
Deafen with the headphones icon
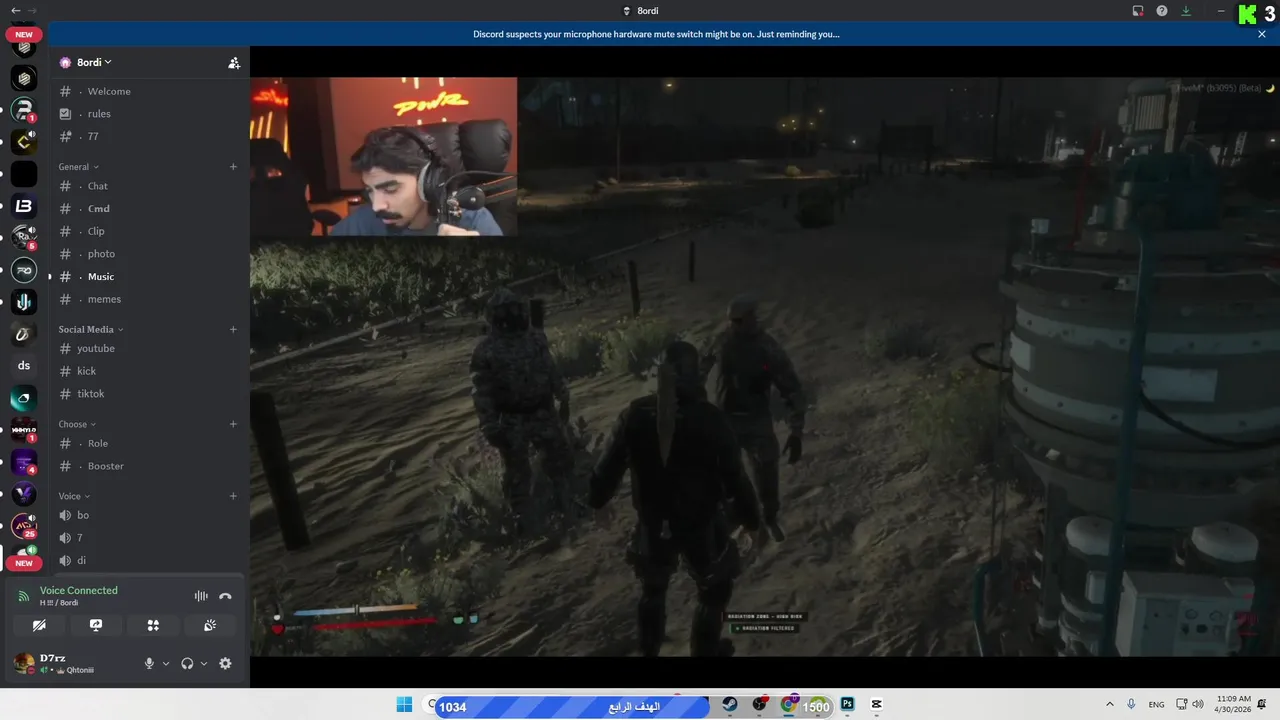pyautogui.click(x=187, y=663)
